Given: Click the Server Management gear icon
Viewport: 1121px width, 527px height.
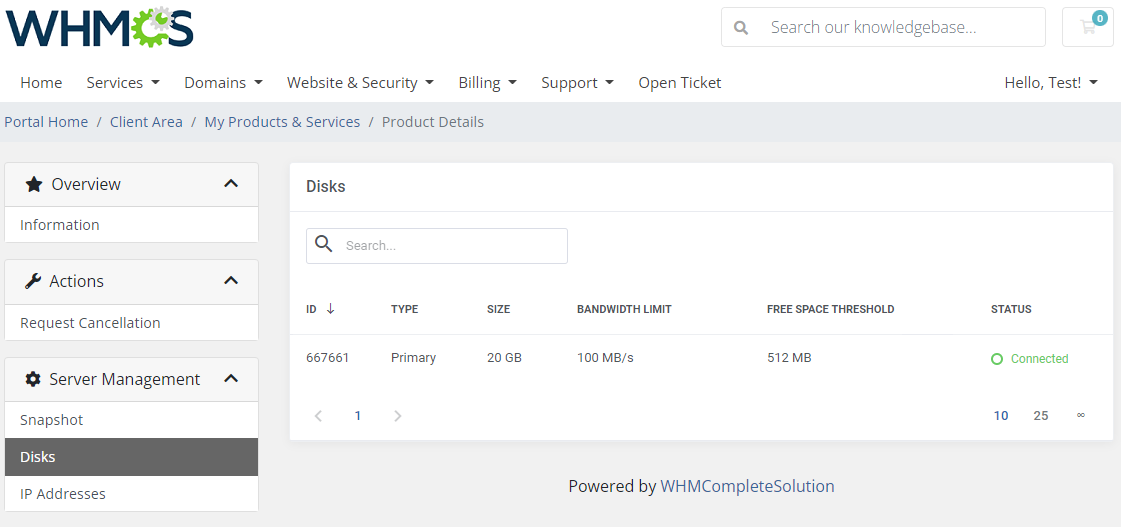Looking at the screenshot, I should pyautogui.click(x=33, y=379).
